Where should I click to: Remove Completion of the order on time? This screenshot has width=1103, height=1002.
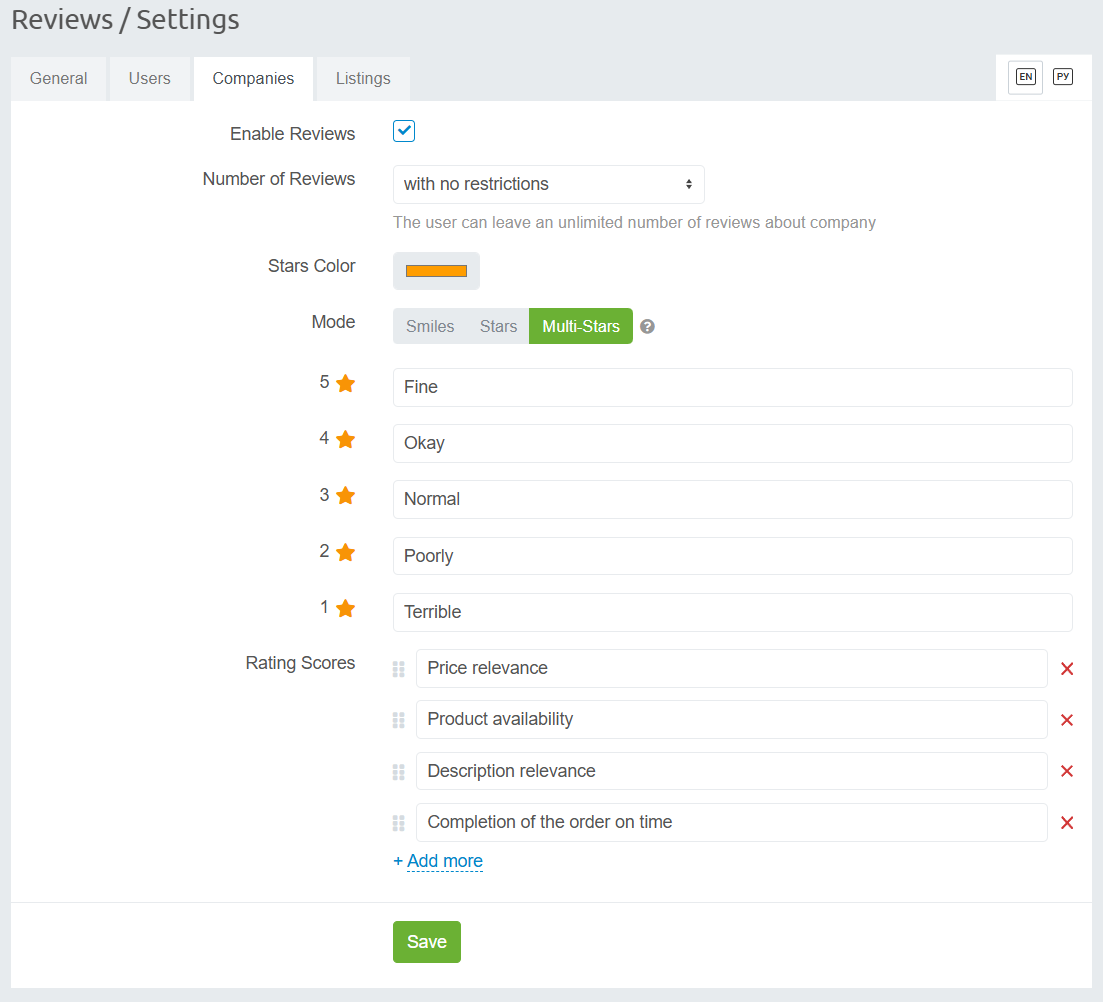tap(1067, 823)
